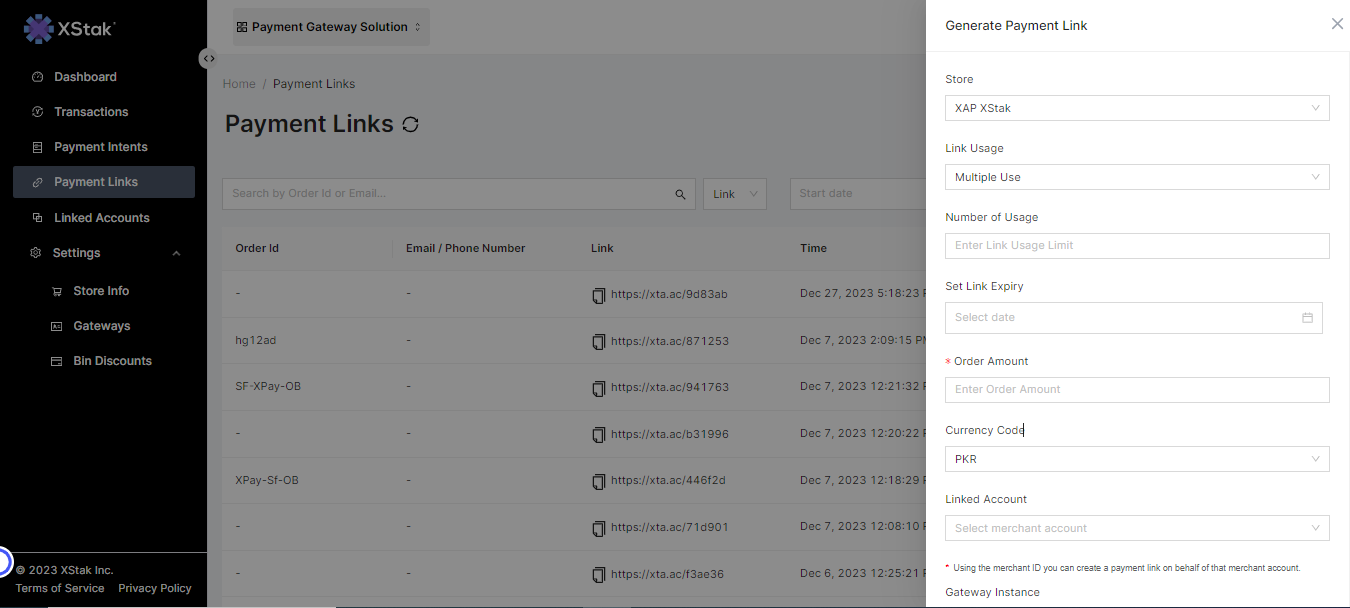Click the Order Amount input field
This screenshot has height=608, width=1350.
1136,390
